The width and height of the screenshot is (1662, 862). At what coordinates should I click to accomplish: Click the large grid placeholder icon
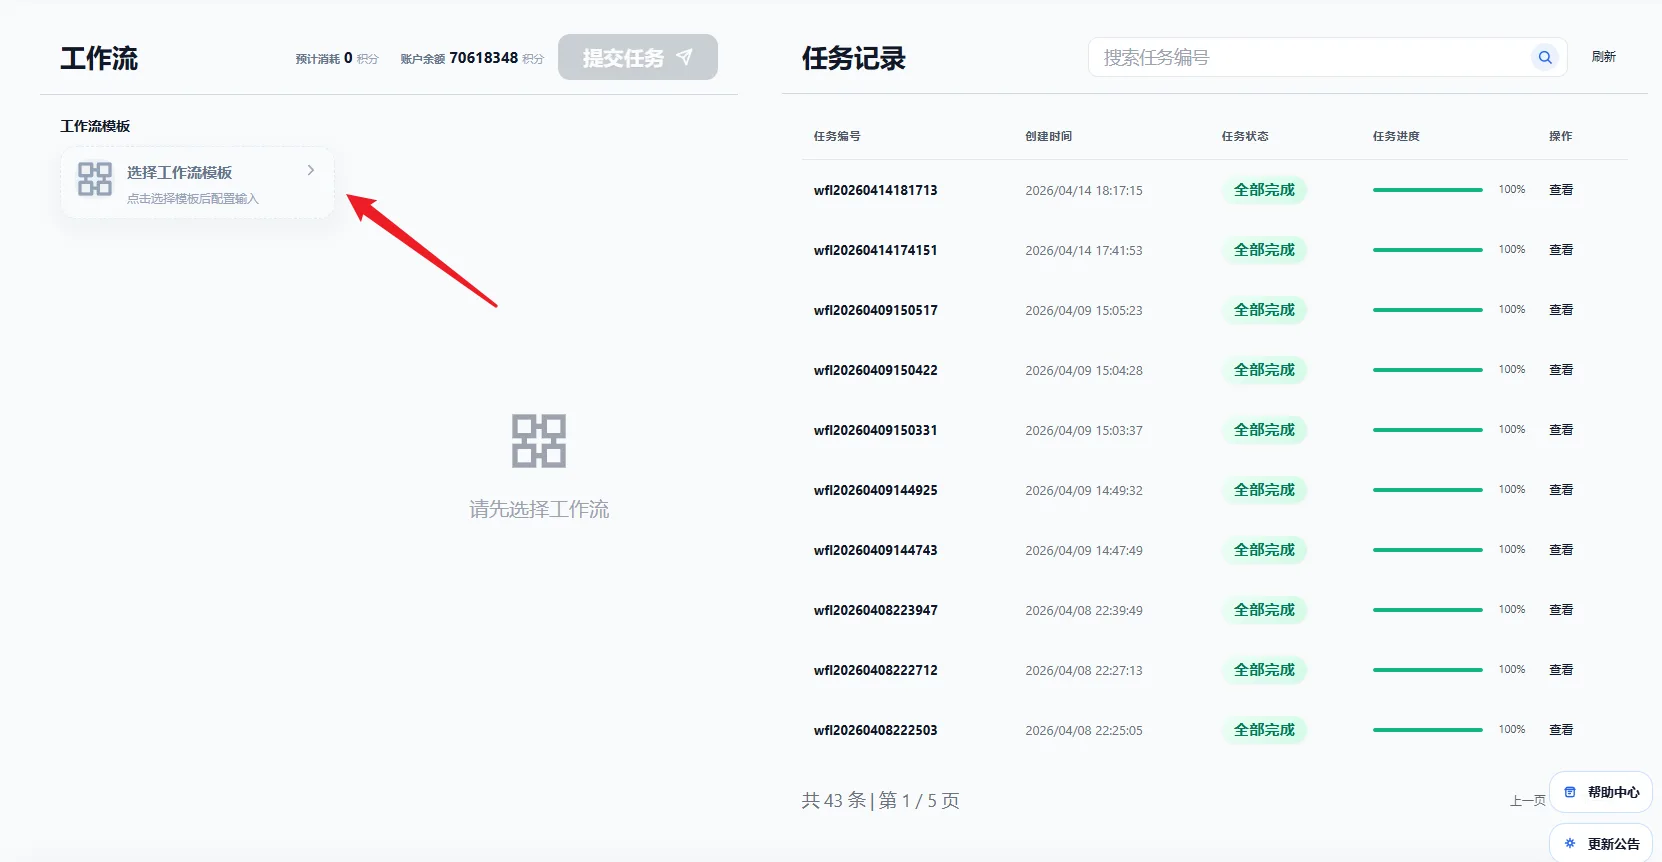pyautogui.click(x=539, y=441)
